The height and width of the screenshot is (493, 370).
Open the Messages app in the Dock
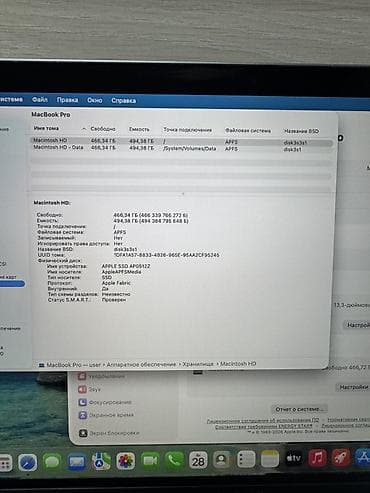pyautogui.click(x=52, y=462)
